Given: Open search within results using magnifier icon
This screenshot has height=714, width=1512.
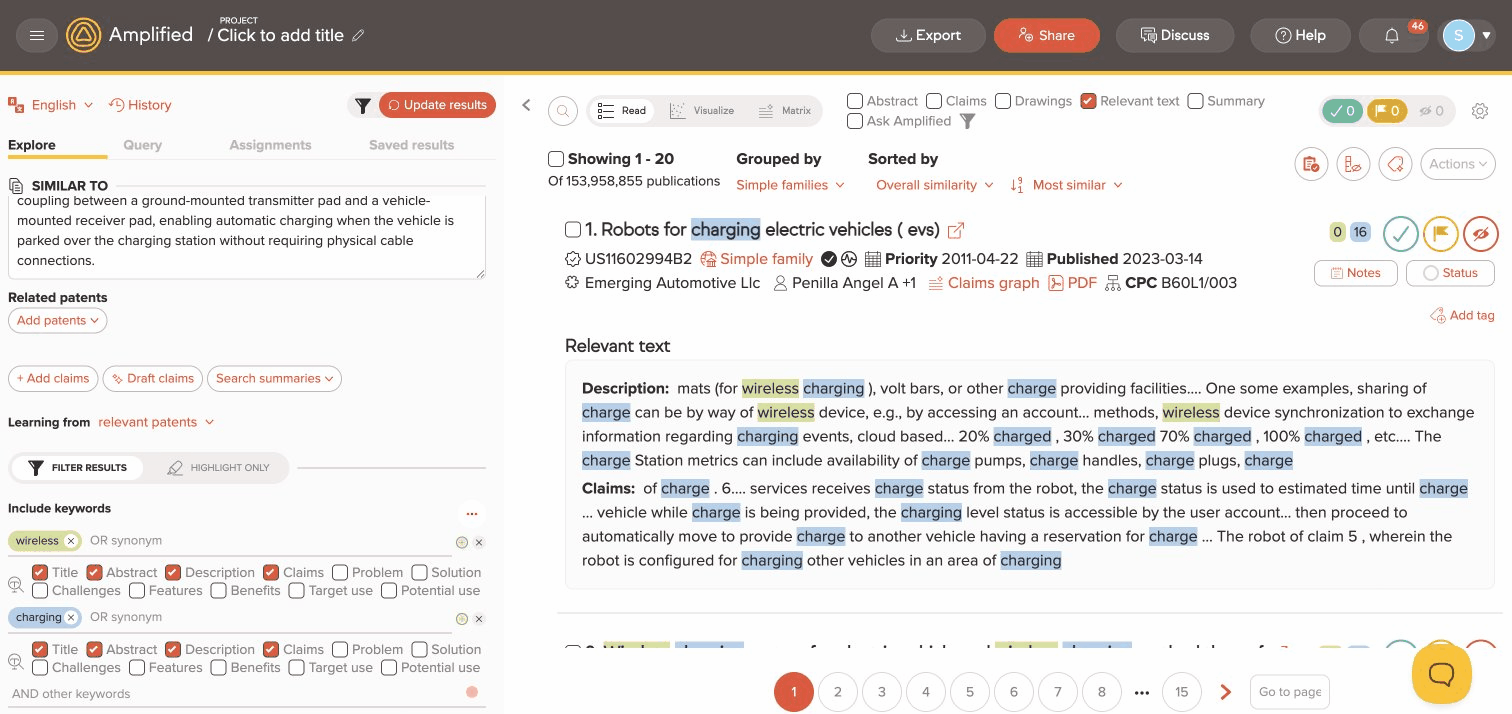Looking at the screenshot, I should point(562,111).
